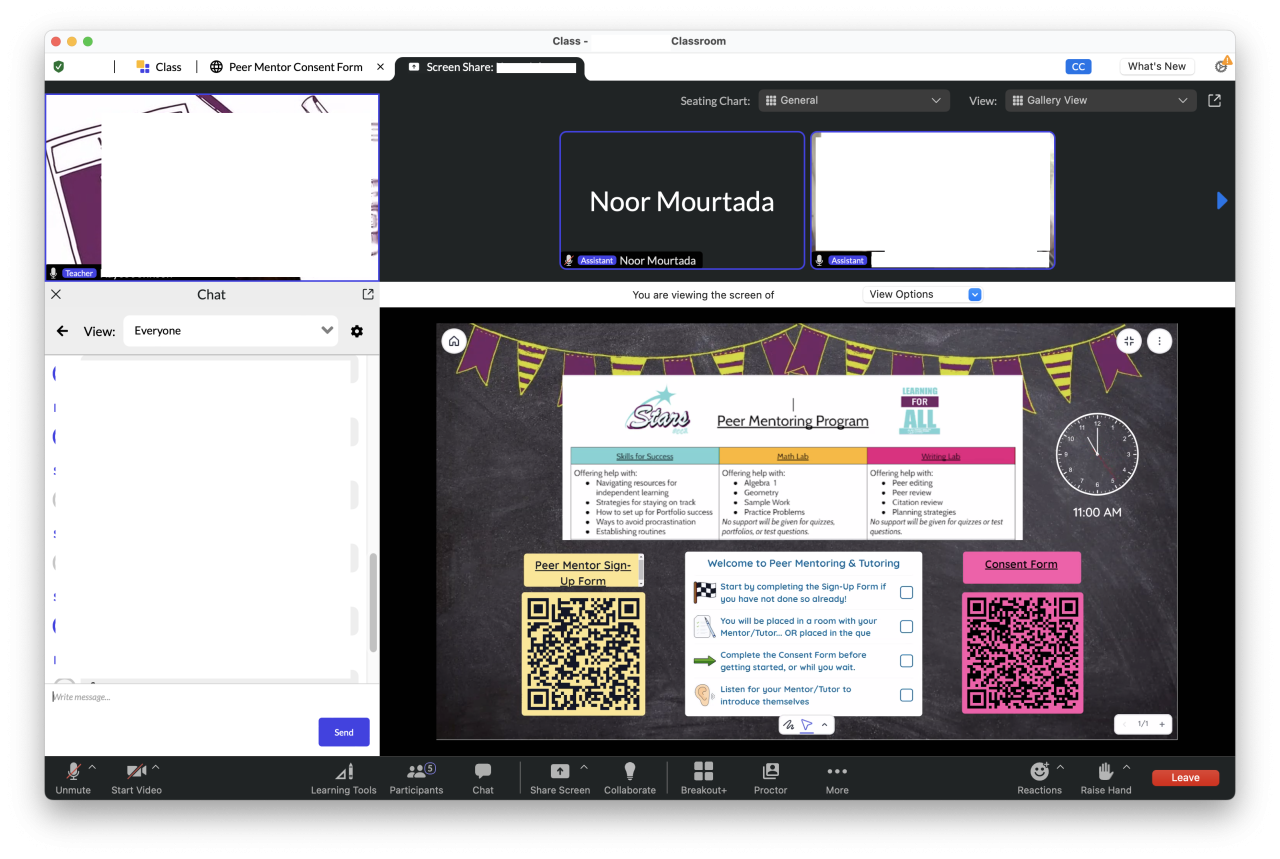This screenshot has height=859, width=1280.
Task: Select Noor Mourtada's video tile
Action: tap(682, 201)
